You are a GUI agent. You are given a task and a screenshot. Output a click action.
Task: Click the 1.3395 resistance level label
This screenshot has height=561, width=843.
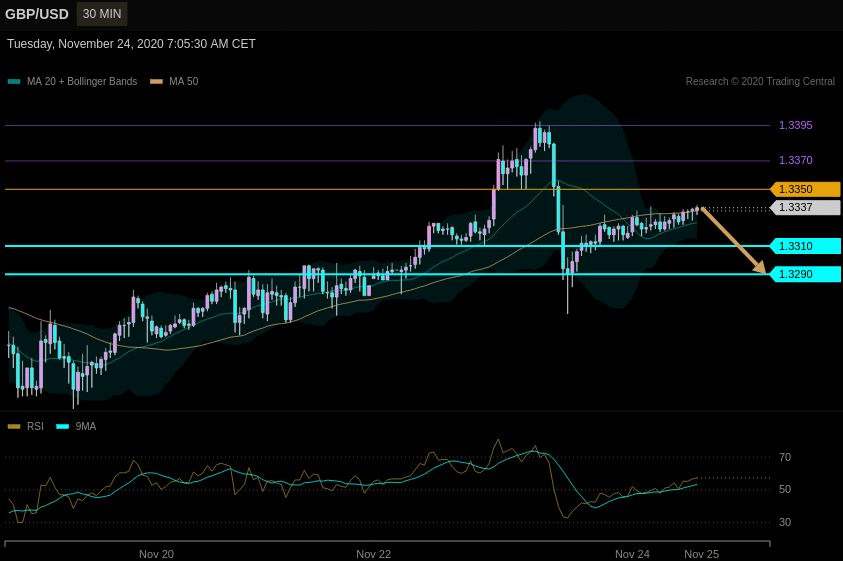[x=795, y=125]
